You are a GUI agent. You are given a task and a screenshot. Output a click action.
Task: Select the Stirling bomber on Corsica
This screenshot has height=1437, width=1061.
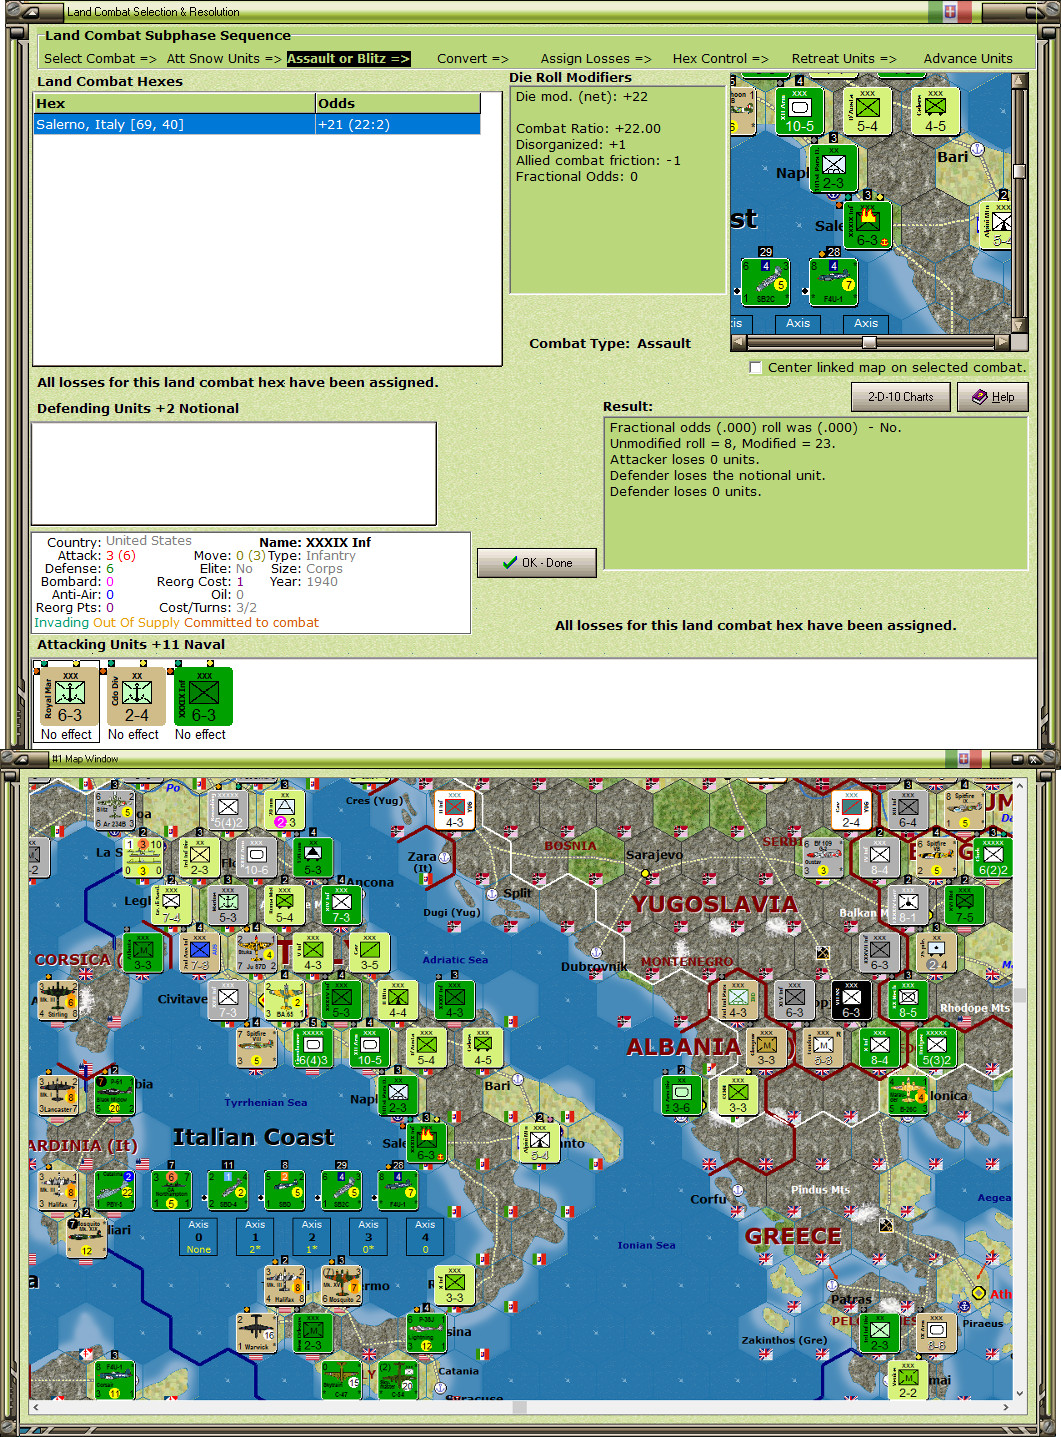pyautogui.click(x=57, y=1001)
